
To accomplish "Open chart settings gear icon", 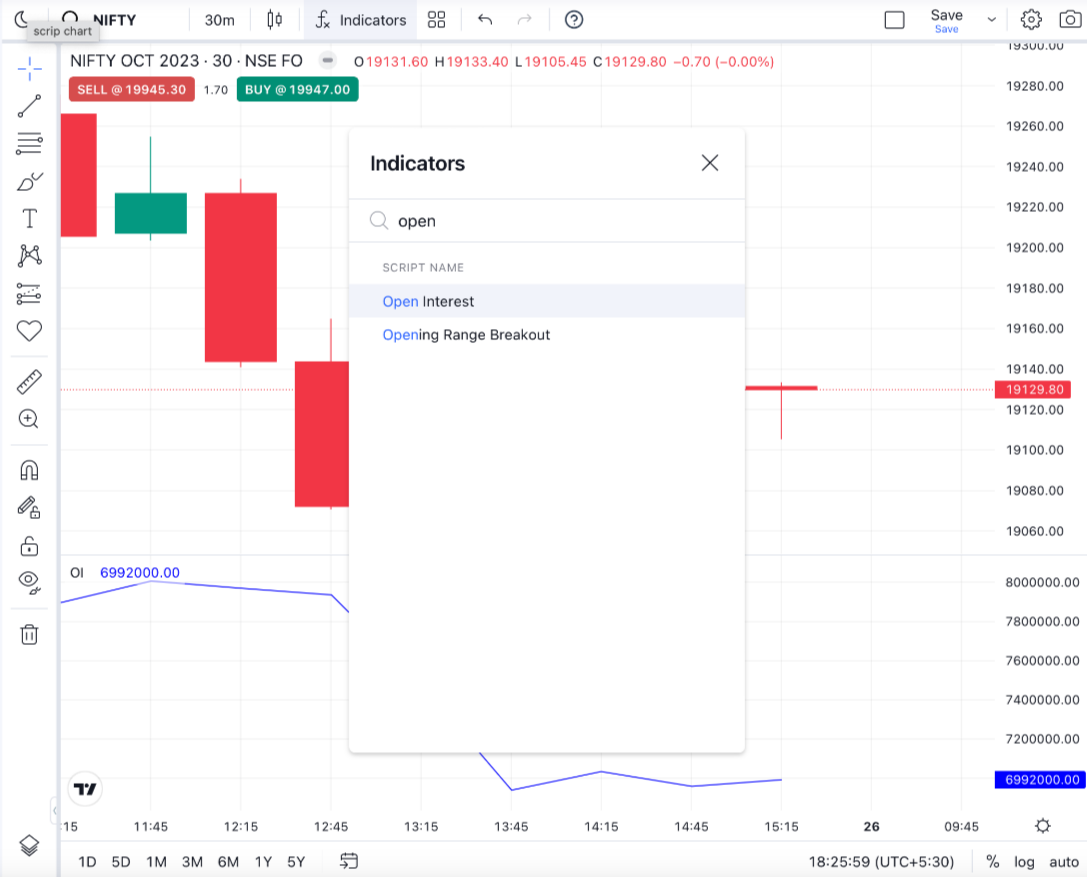I will pyautogui.click(x=1031, y=20).
